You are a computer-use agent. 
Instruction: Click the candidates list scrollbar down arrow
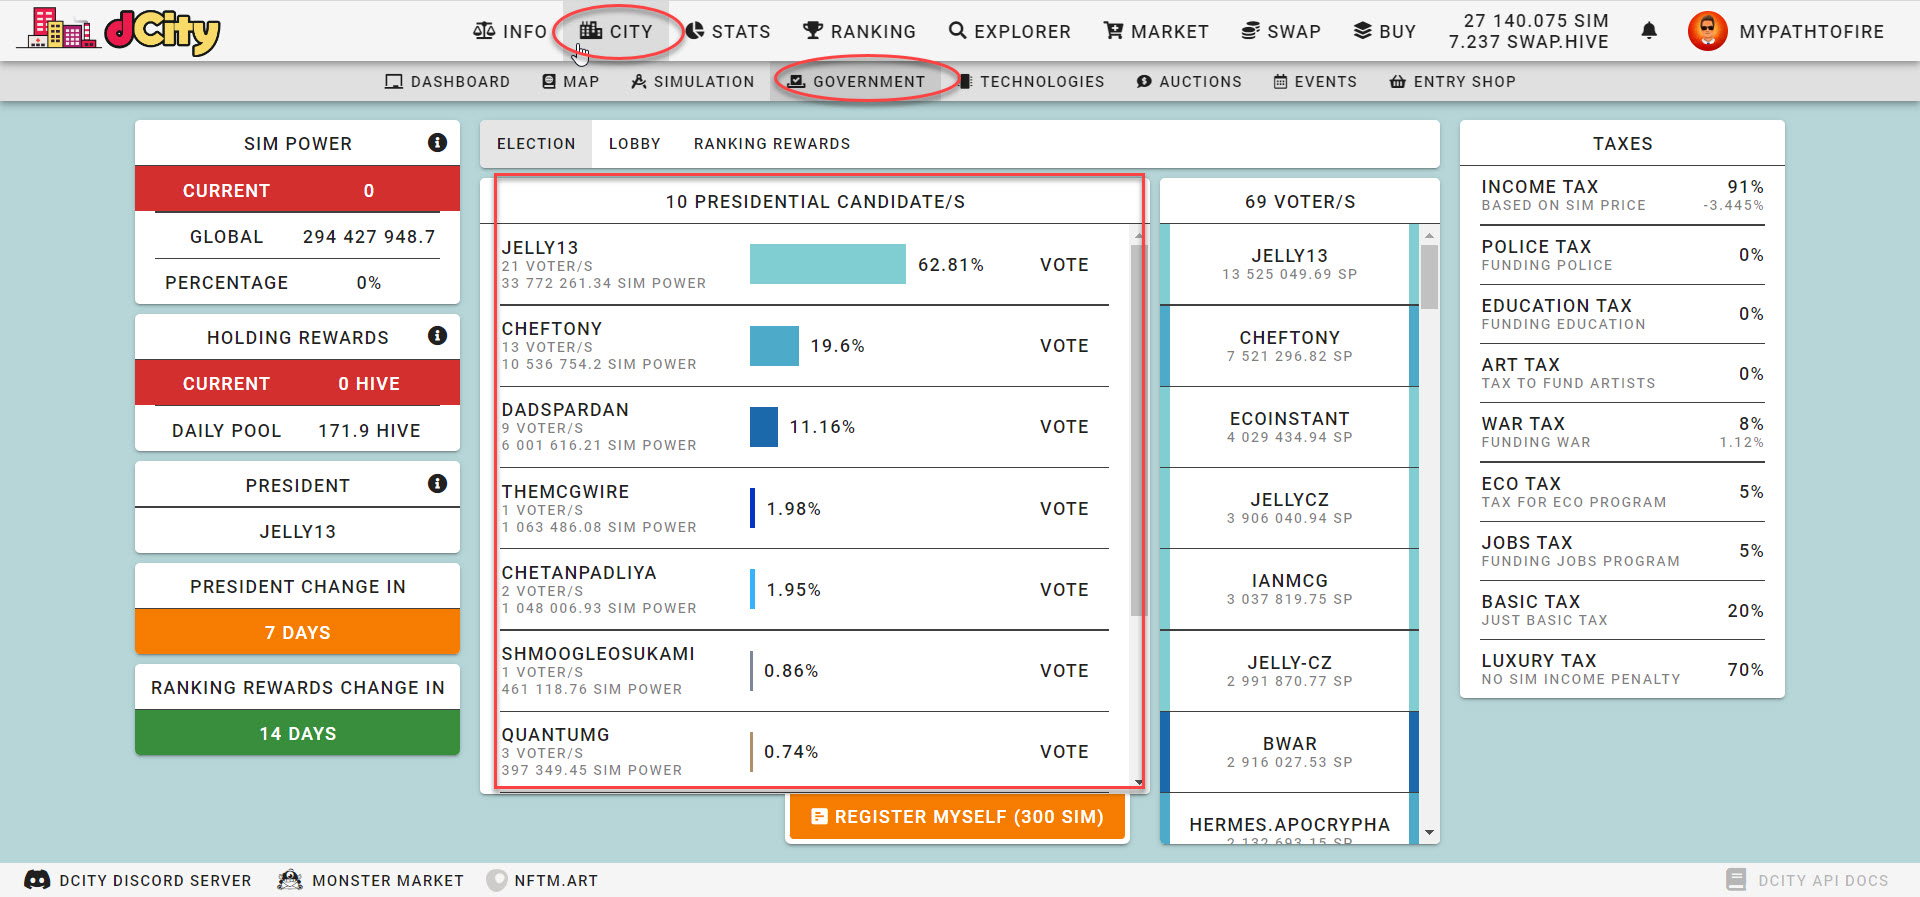(1138, 782)
